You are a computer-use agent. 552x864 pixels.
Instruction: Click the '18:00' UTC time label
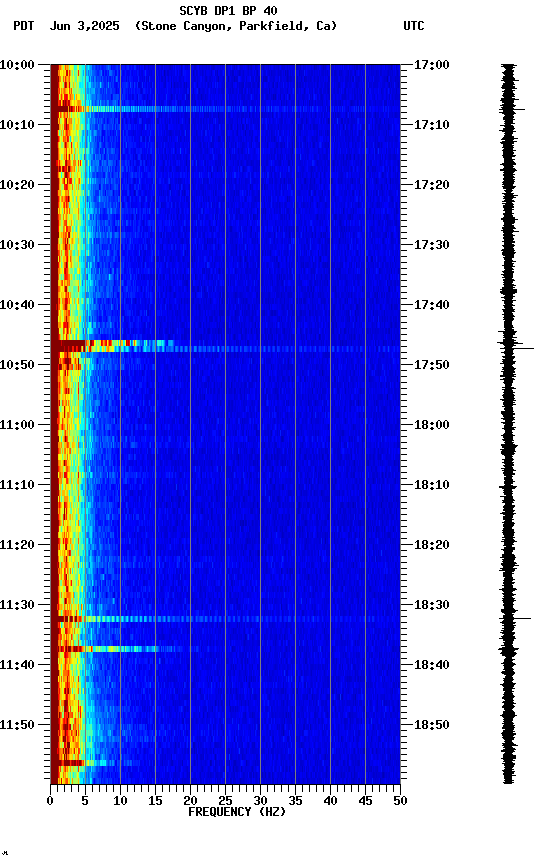(x=432, y=425)
